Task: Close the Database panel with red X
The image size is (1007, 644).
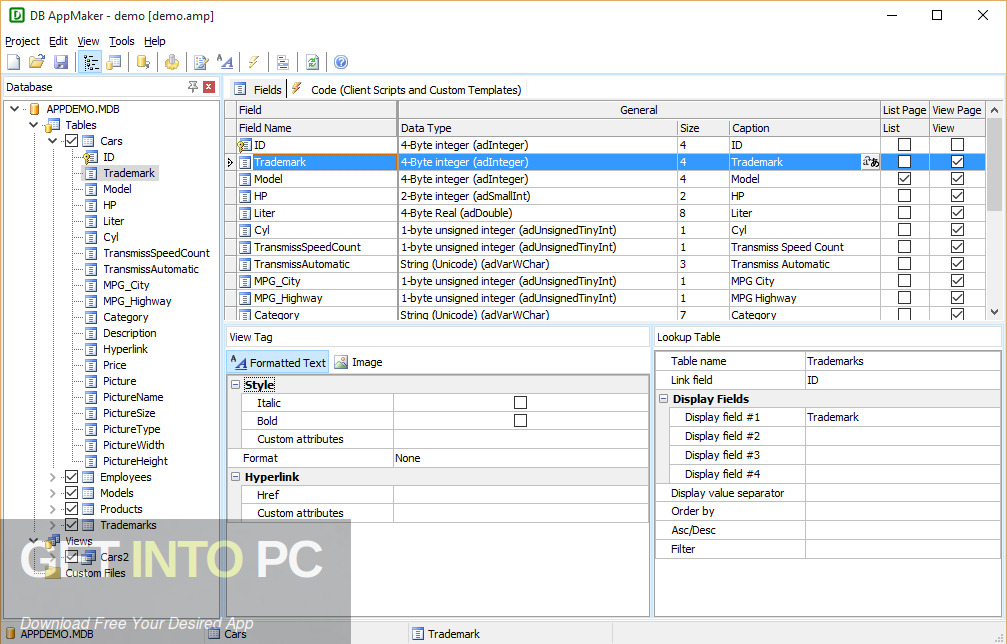Action: (209, 87)
